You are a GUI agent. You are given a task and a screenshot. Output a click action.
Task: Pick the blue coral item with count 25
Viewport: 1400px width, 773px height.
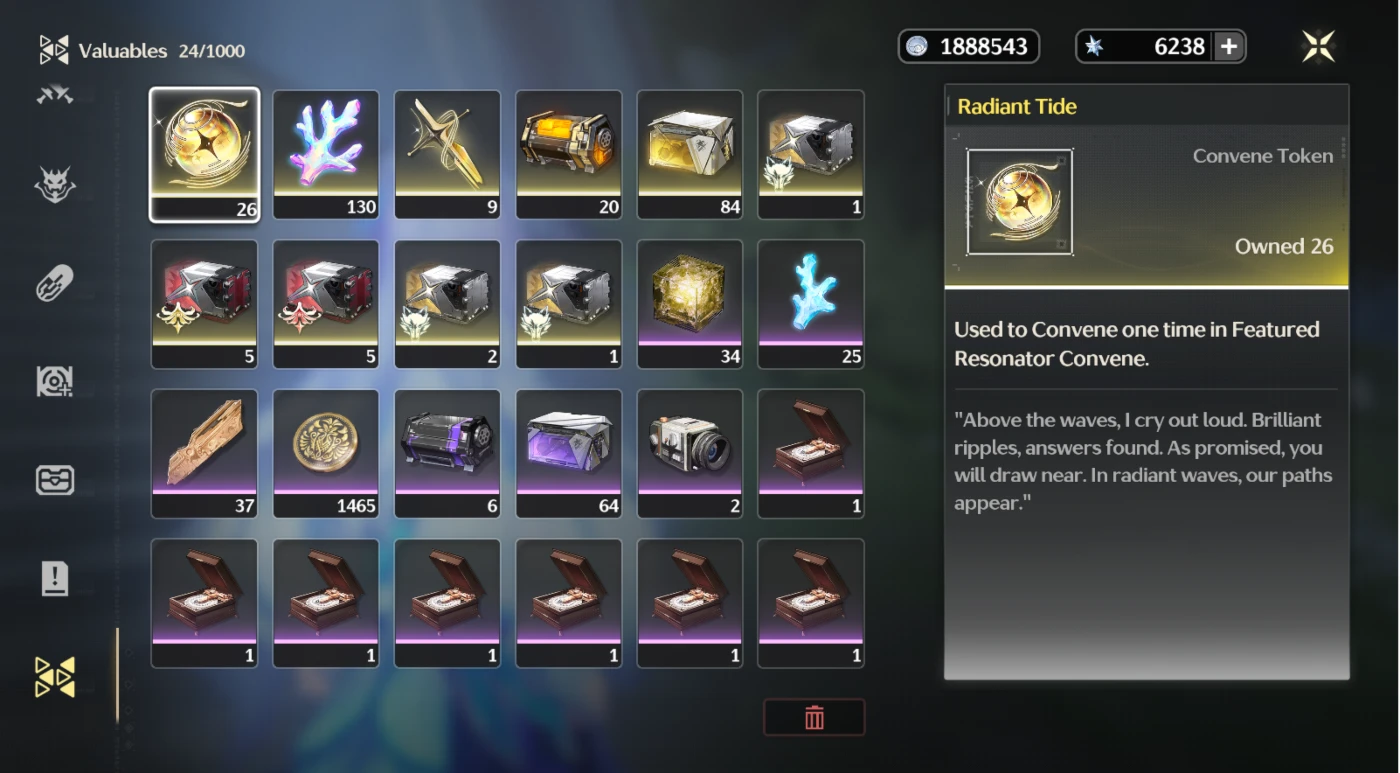point(811,304)
